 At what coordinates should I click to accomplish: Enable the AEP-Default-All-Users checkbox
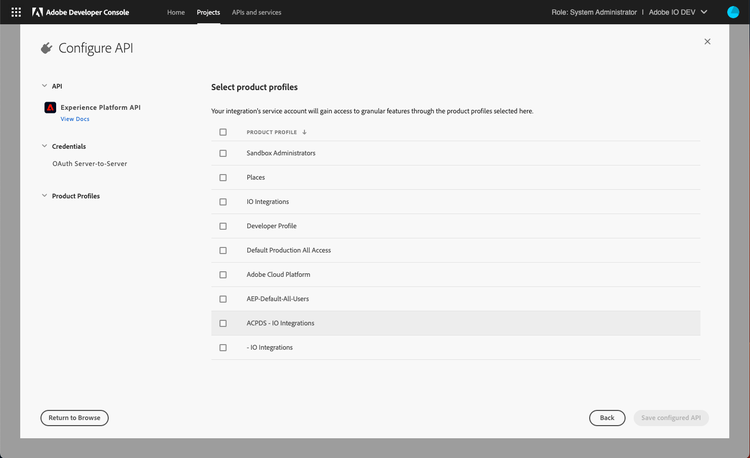point(223,299)
